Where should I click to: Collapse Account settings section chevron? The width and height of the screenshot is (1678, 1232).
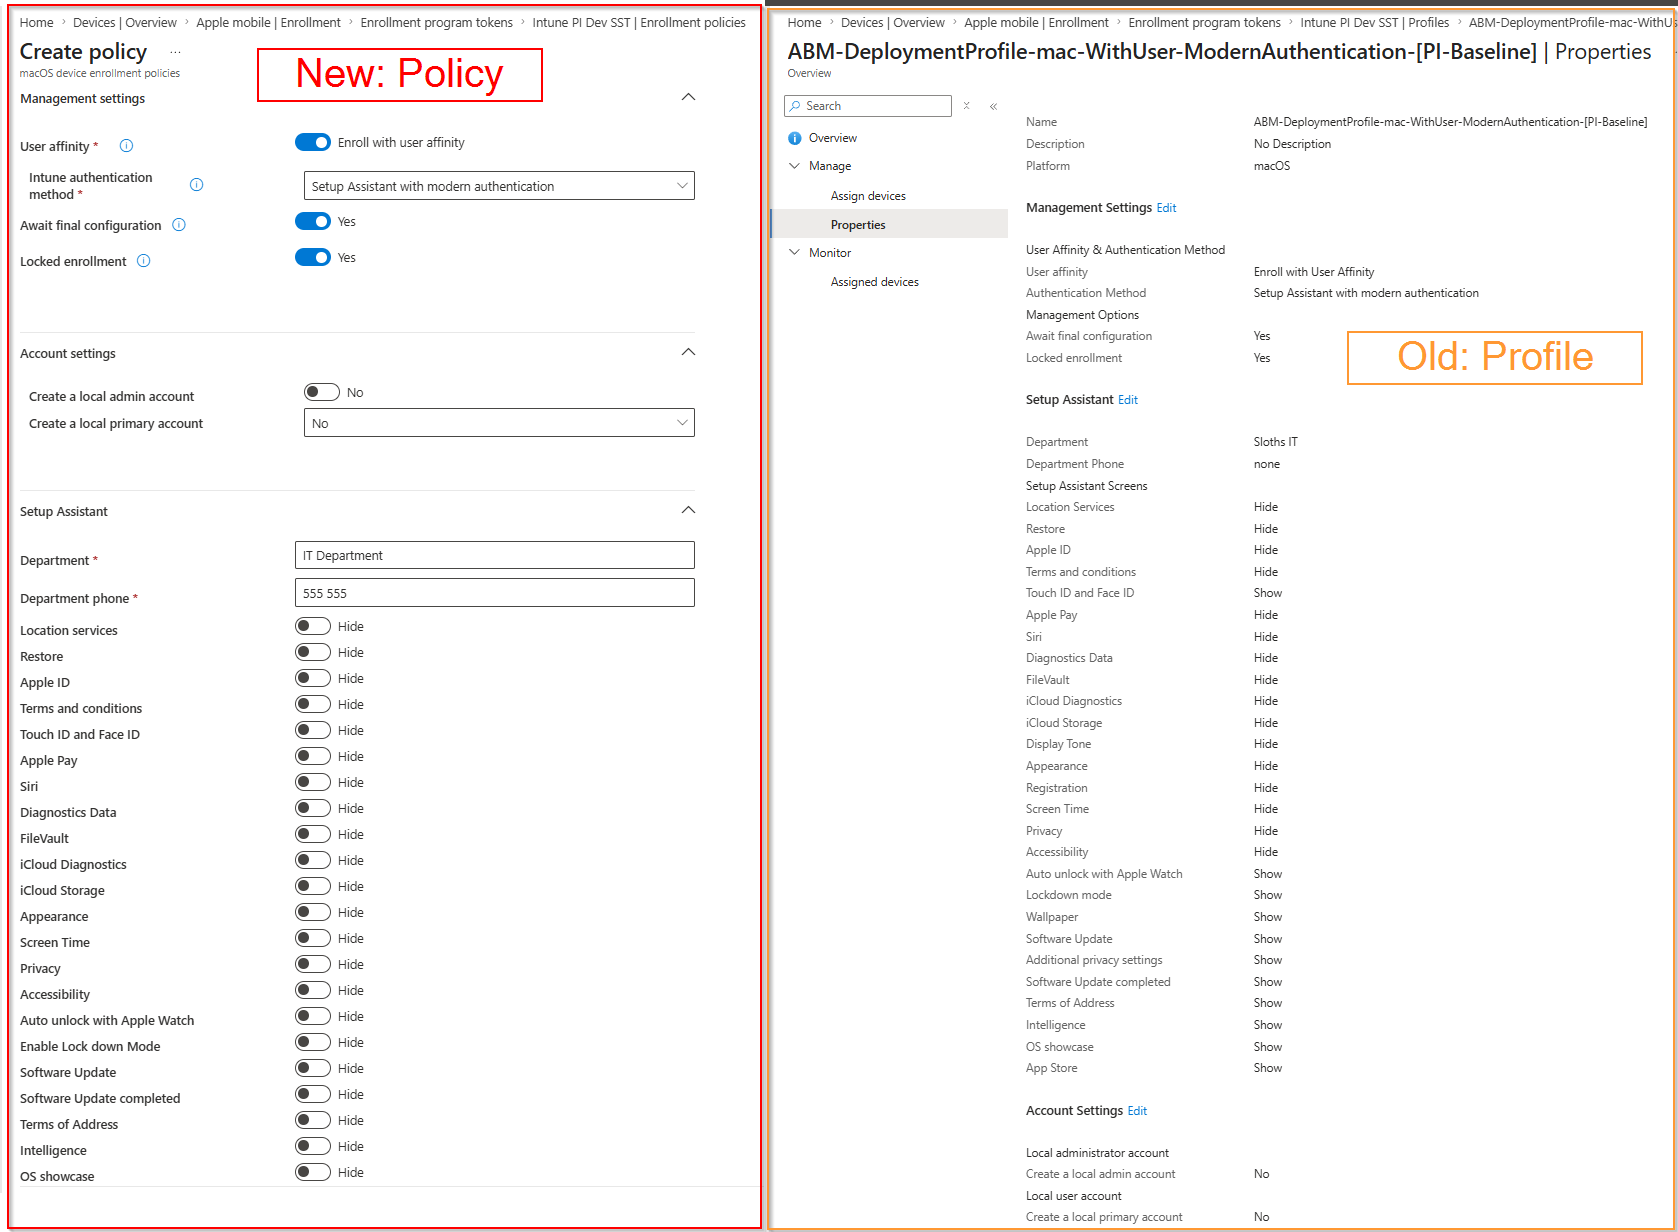[x=688, y=352]
